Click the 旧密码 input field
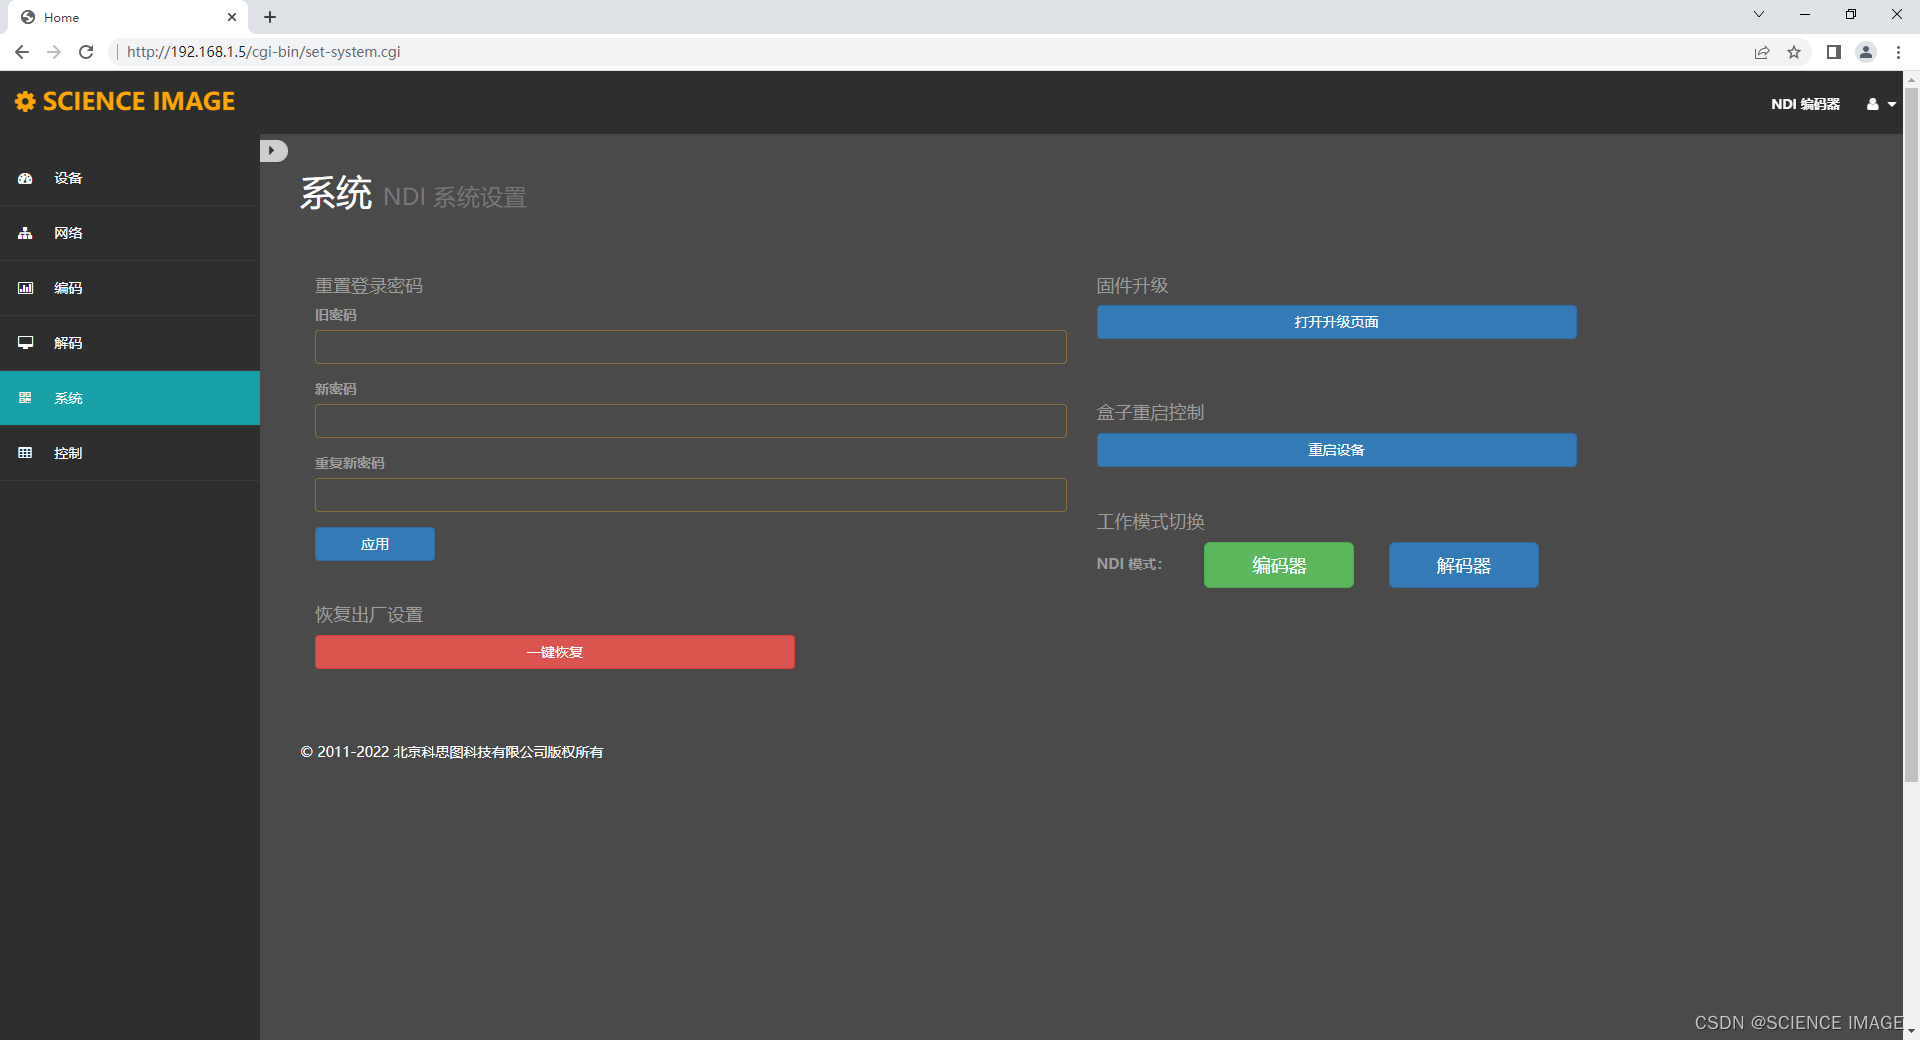Image resolution: width=1920 pixels, height=1040 pixels. tap(691, 347)
